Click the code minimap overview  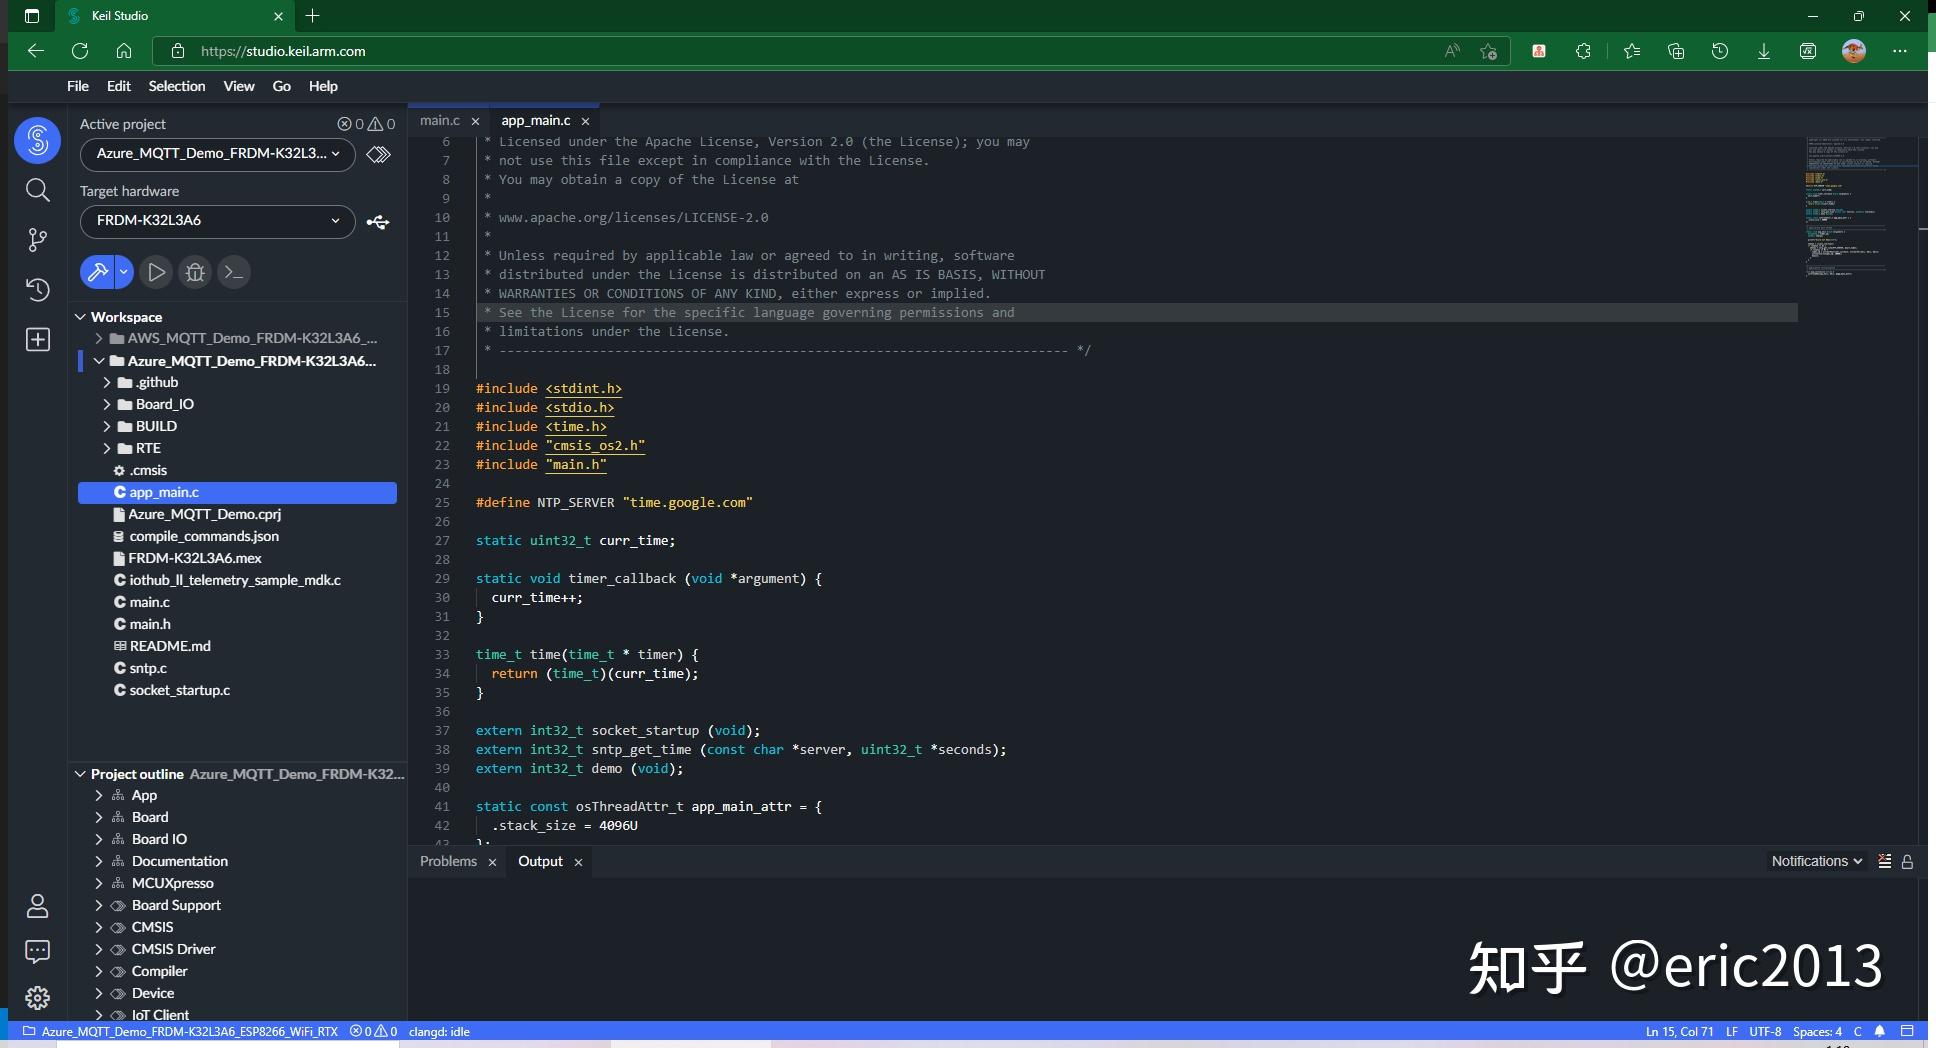[x=1860, y=208]
